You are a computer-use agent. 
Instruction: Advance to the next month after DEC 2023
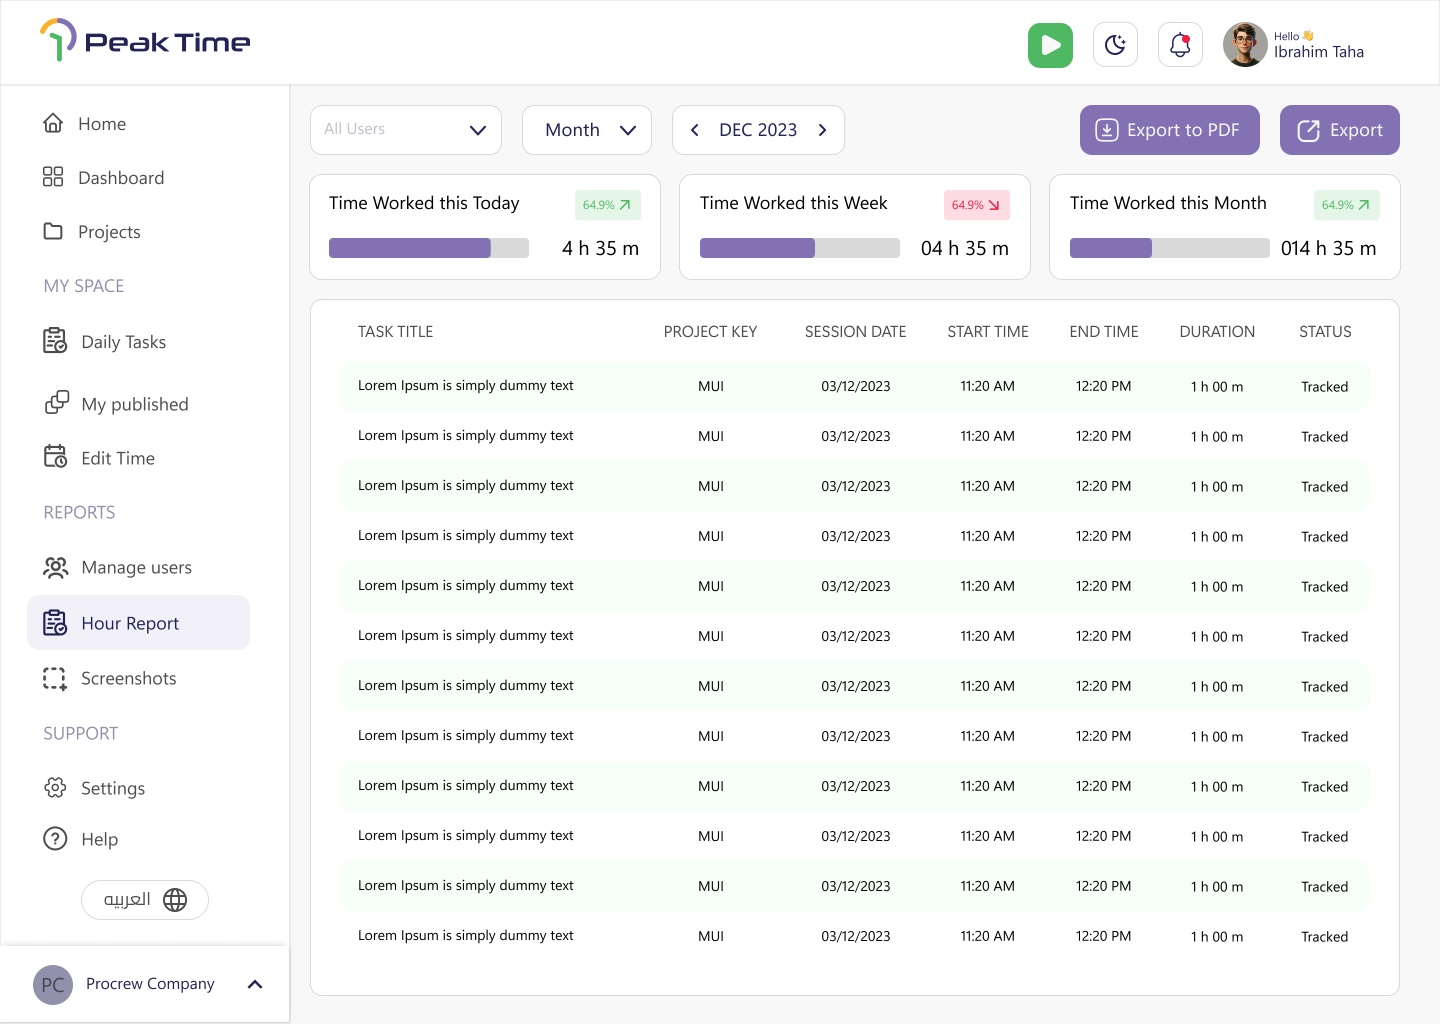pos(823,130)
